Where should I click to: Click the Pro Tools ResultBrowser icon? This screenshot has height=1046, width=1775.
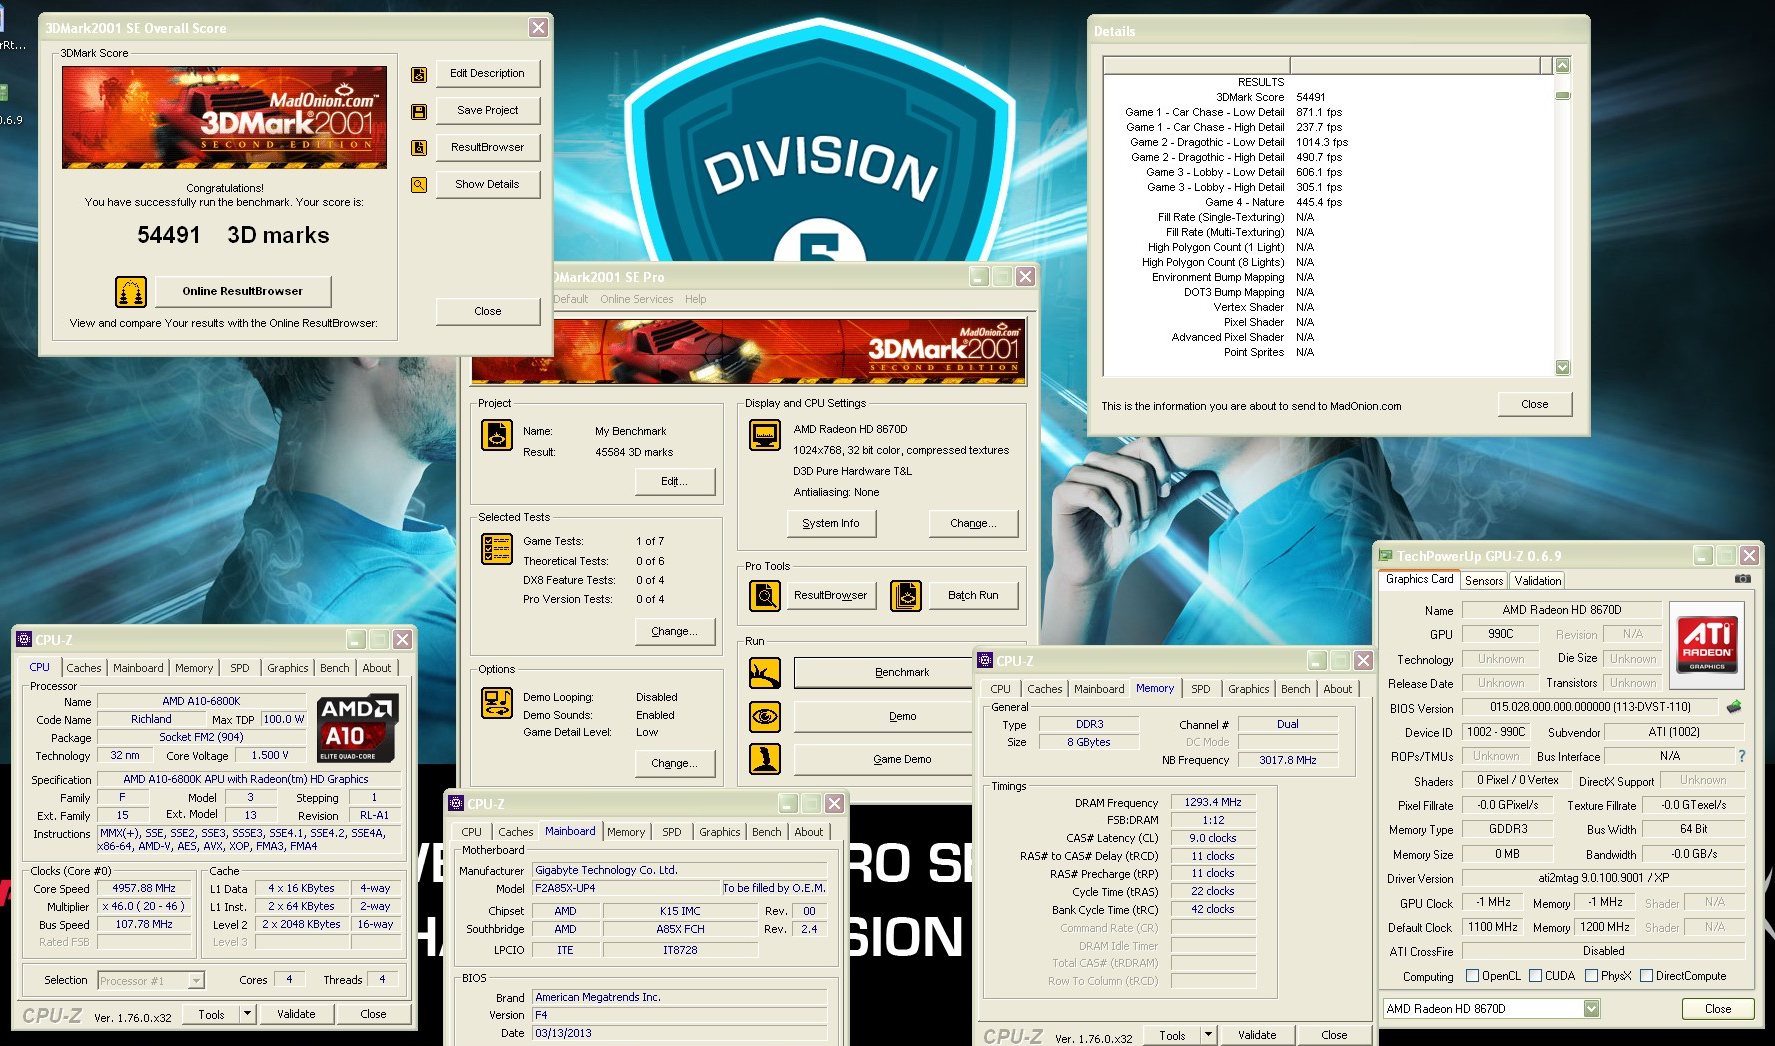pos(765,595)
